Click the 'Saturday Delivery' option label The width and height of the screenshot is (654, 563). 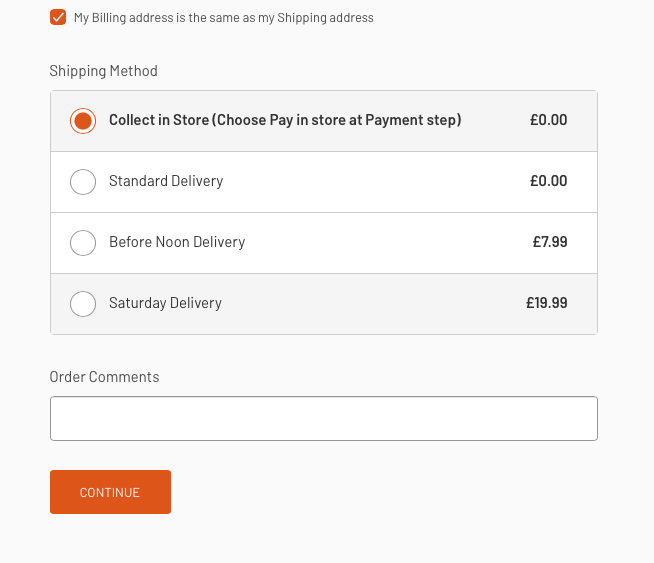[x=165, y=303]
